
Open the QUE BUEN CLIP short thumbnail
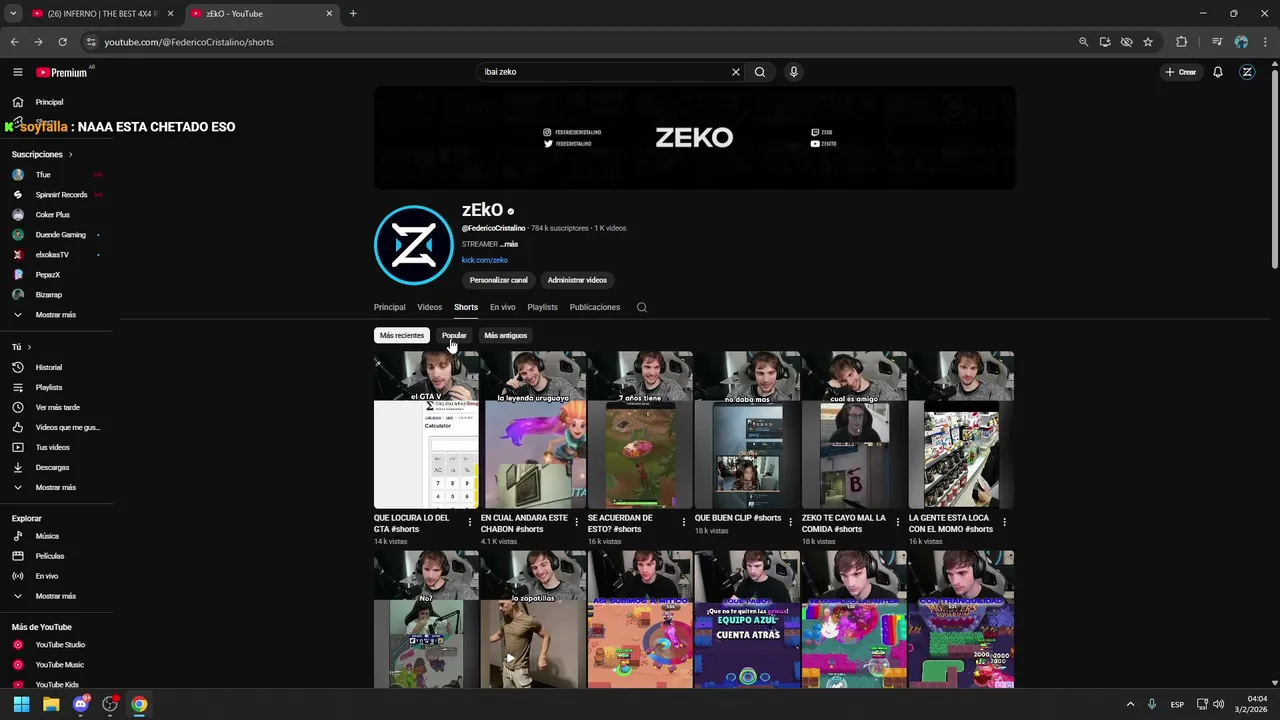747,430
